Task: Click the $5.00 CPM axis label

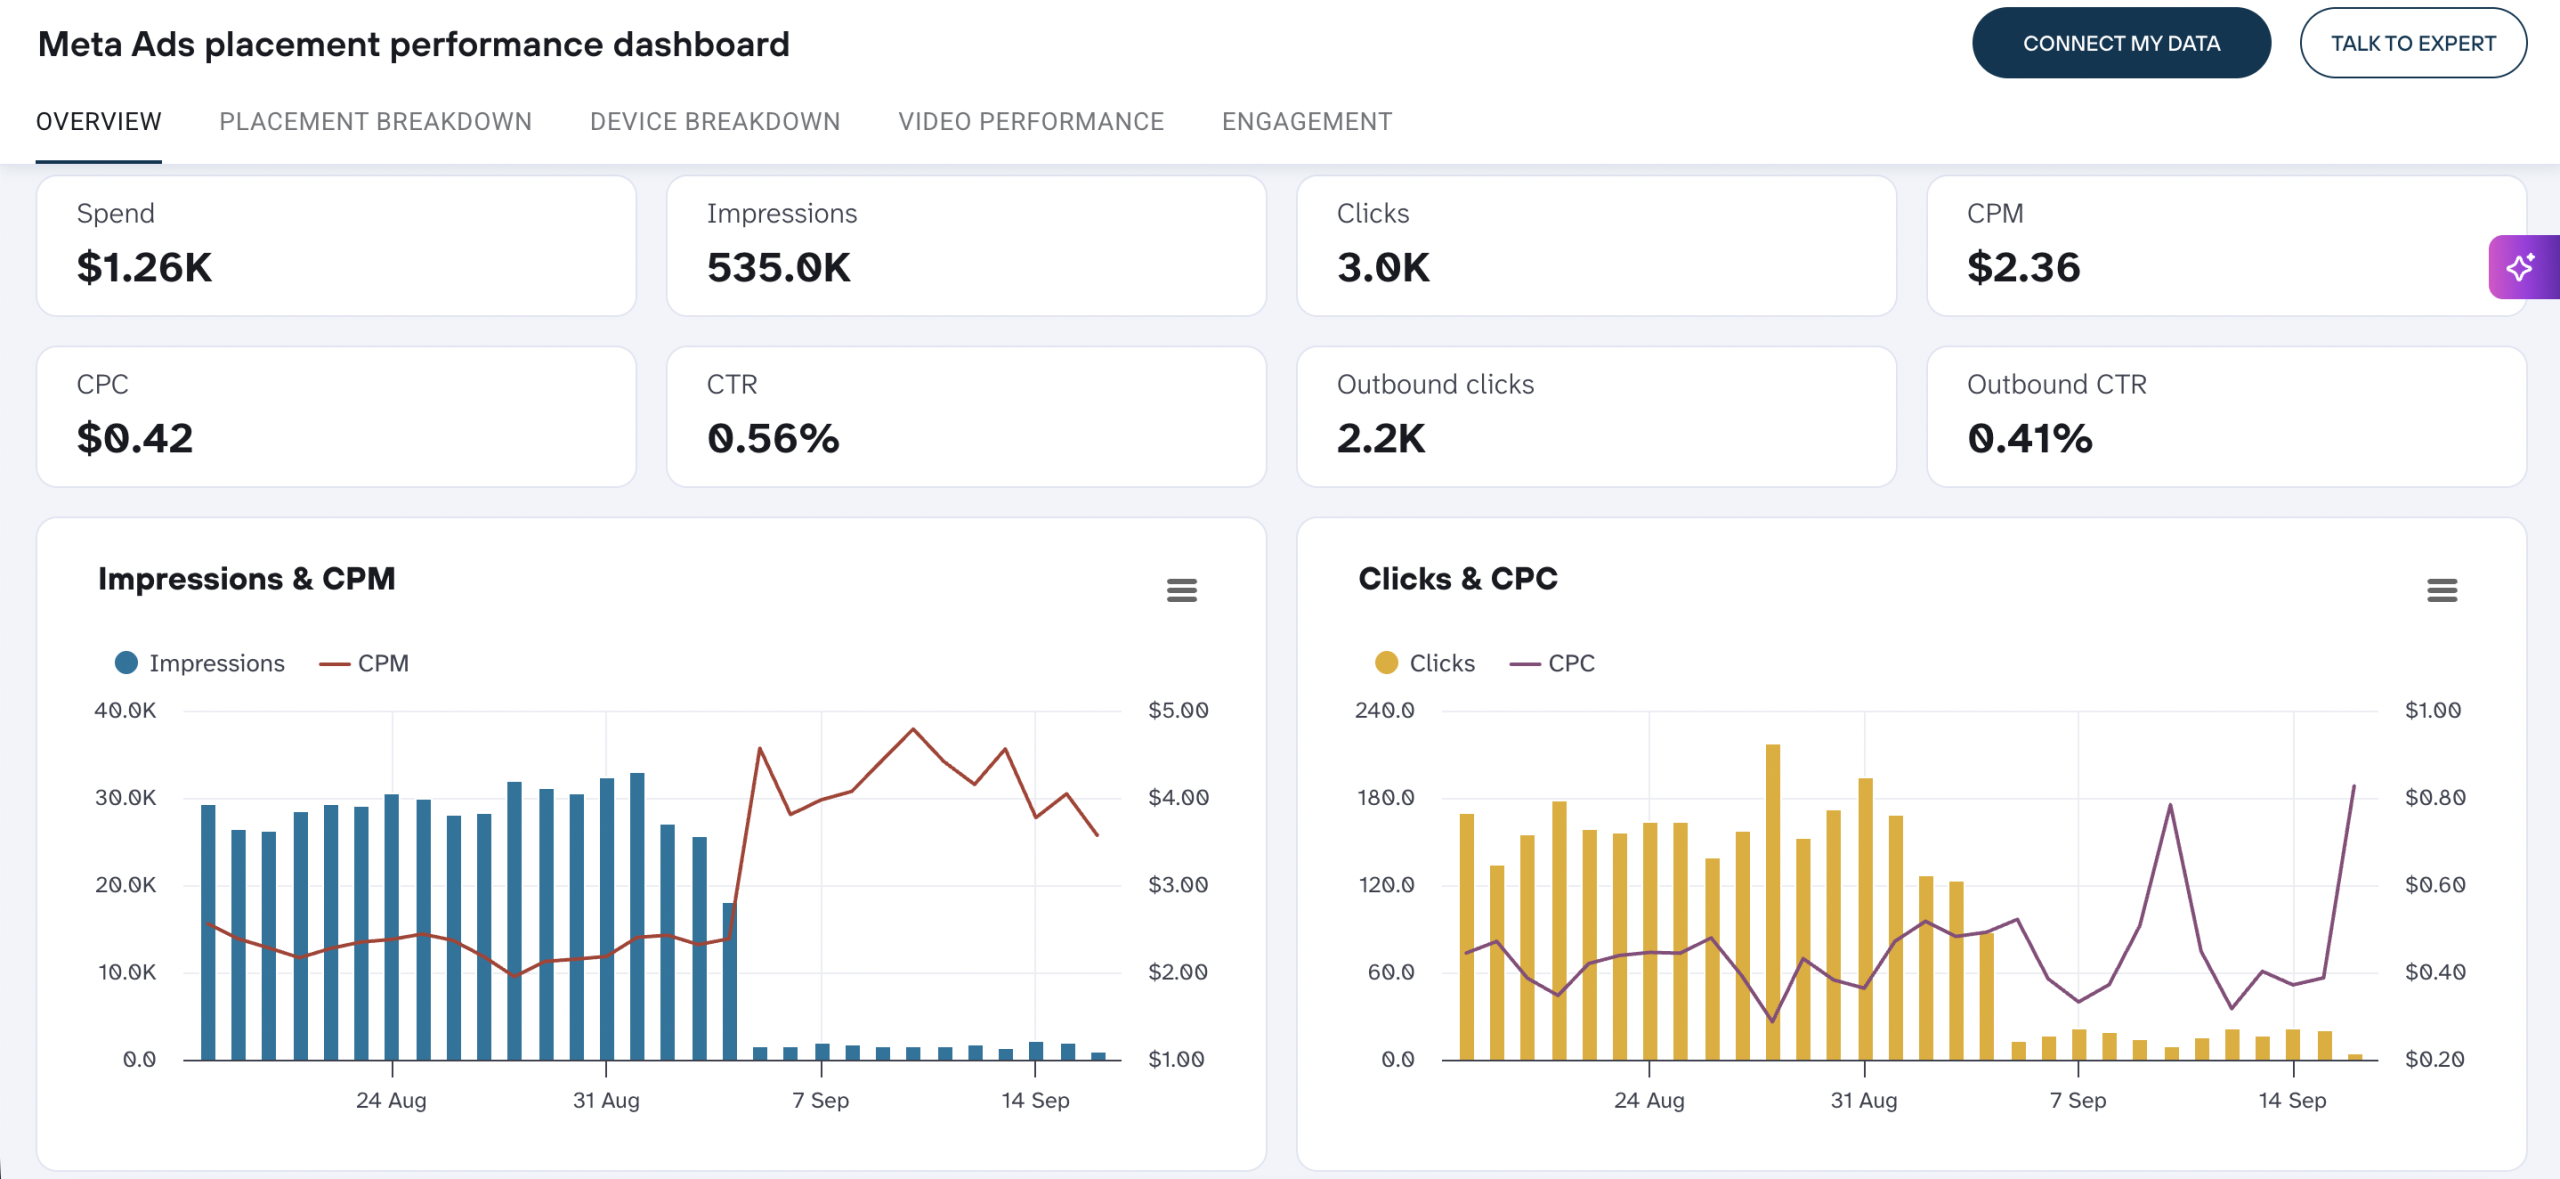Action: (1178, 710)
